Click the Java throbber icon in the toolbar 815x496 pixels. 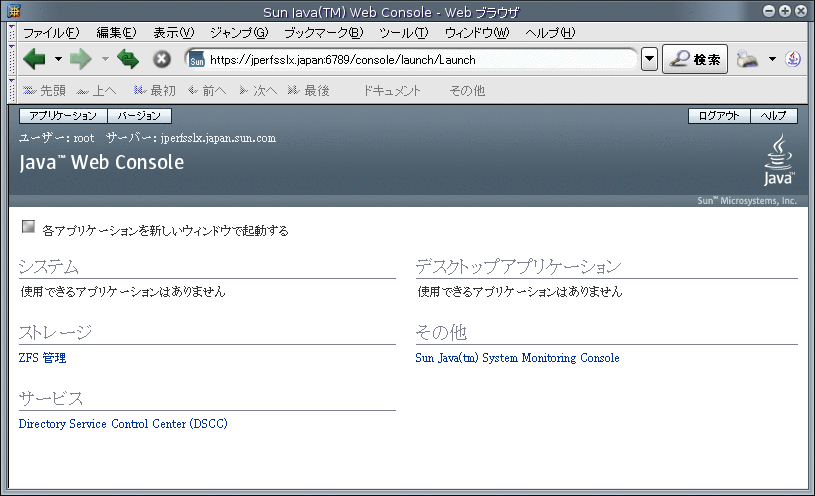[793, 59]
